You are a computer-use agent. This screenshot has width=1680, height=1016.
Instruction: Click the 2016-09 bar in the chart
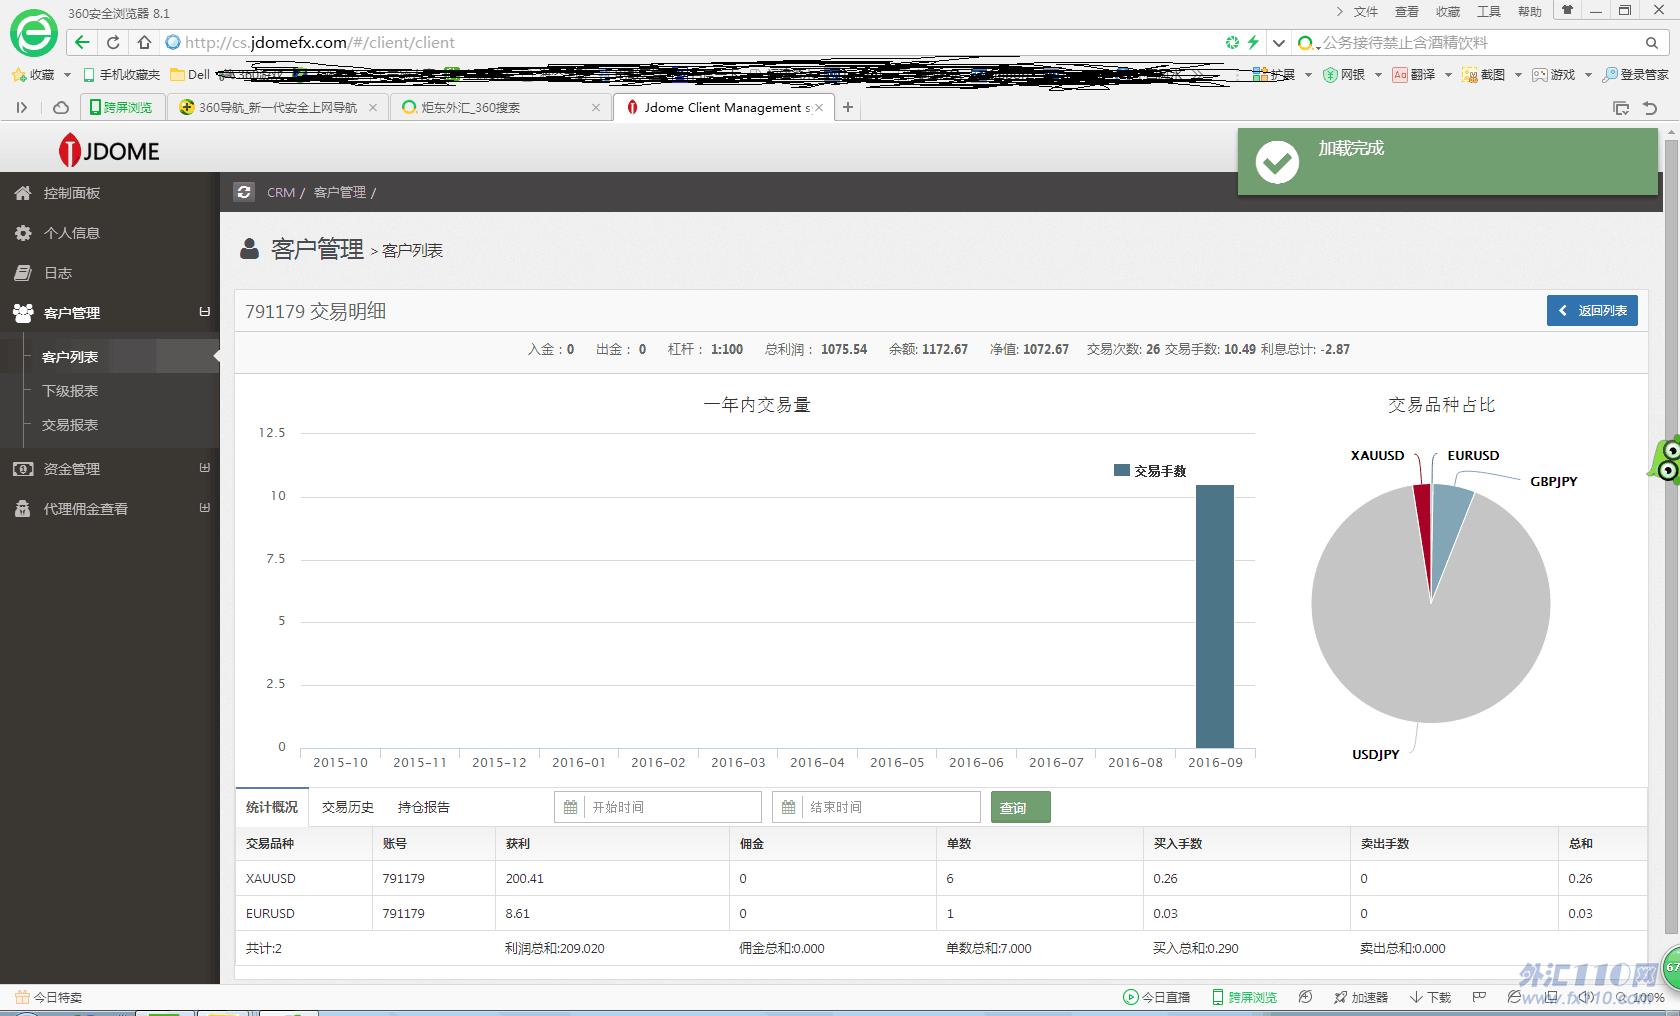point(1215,616)
